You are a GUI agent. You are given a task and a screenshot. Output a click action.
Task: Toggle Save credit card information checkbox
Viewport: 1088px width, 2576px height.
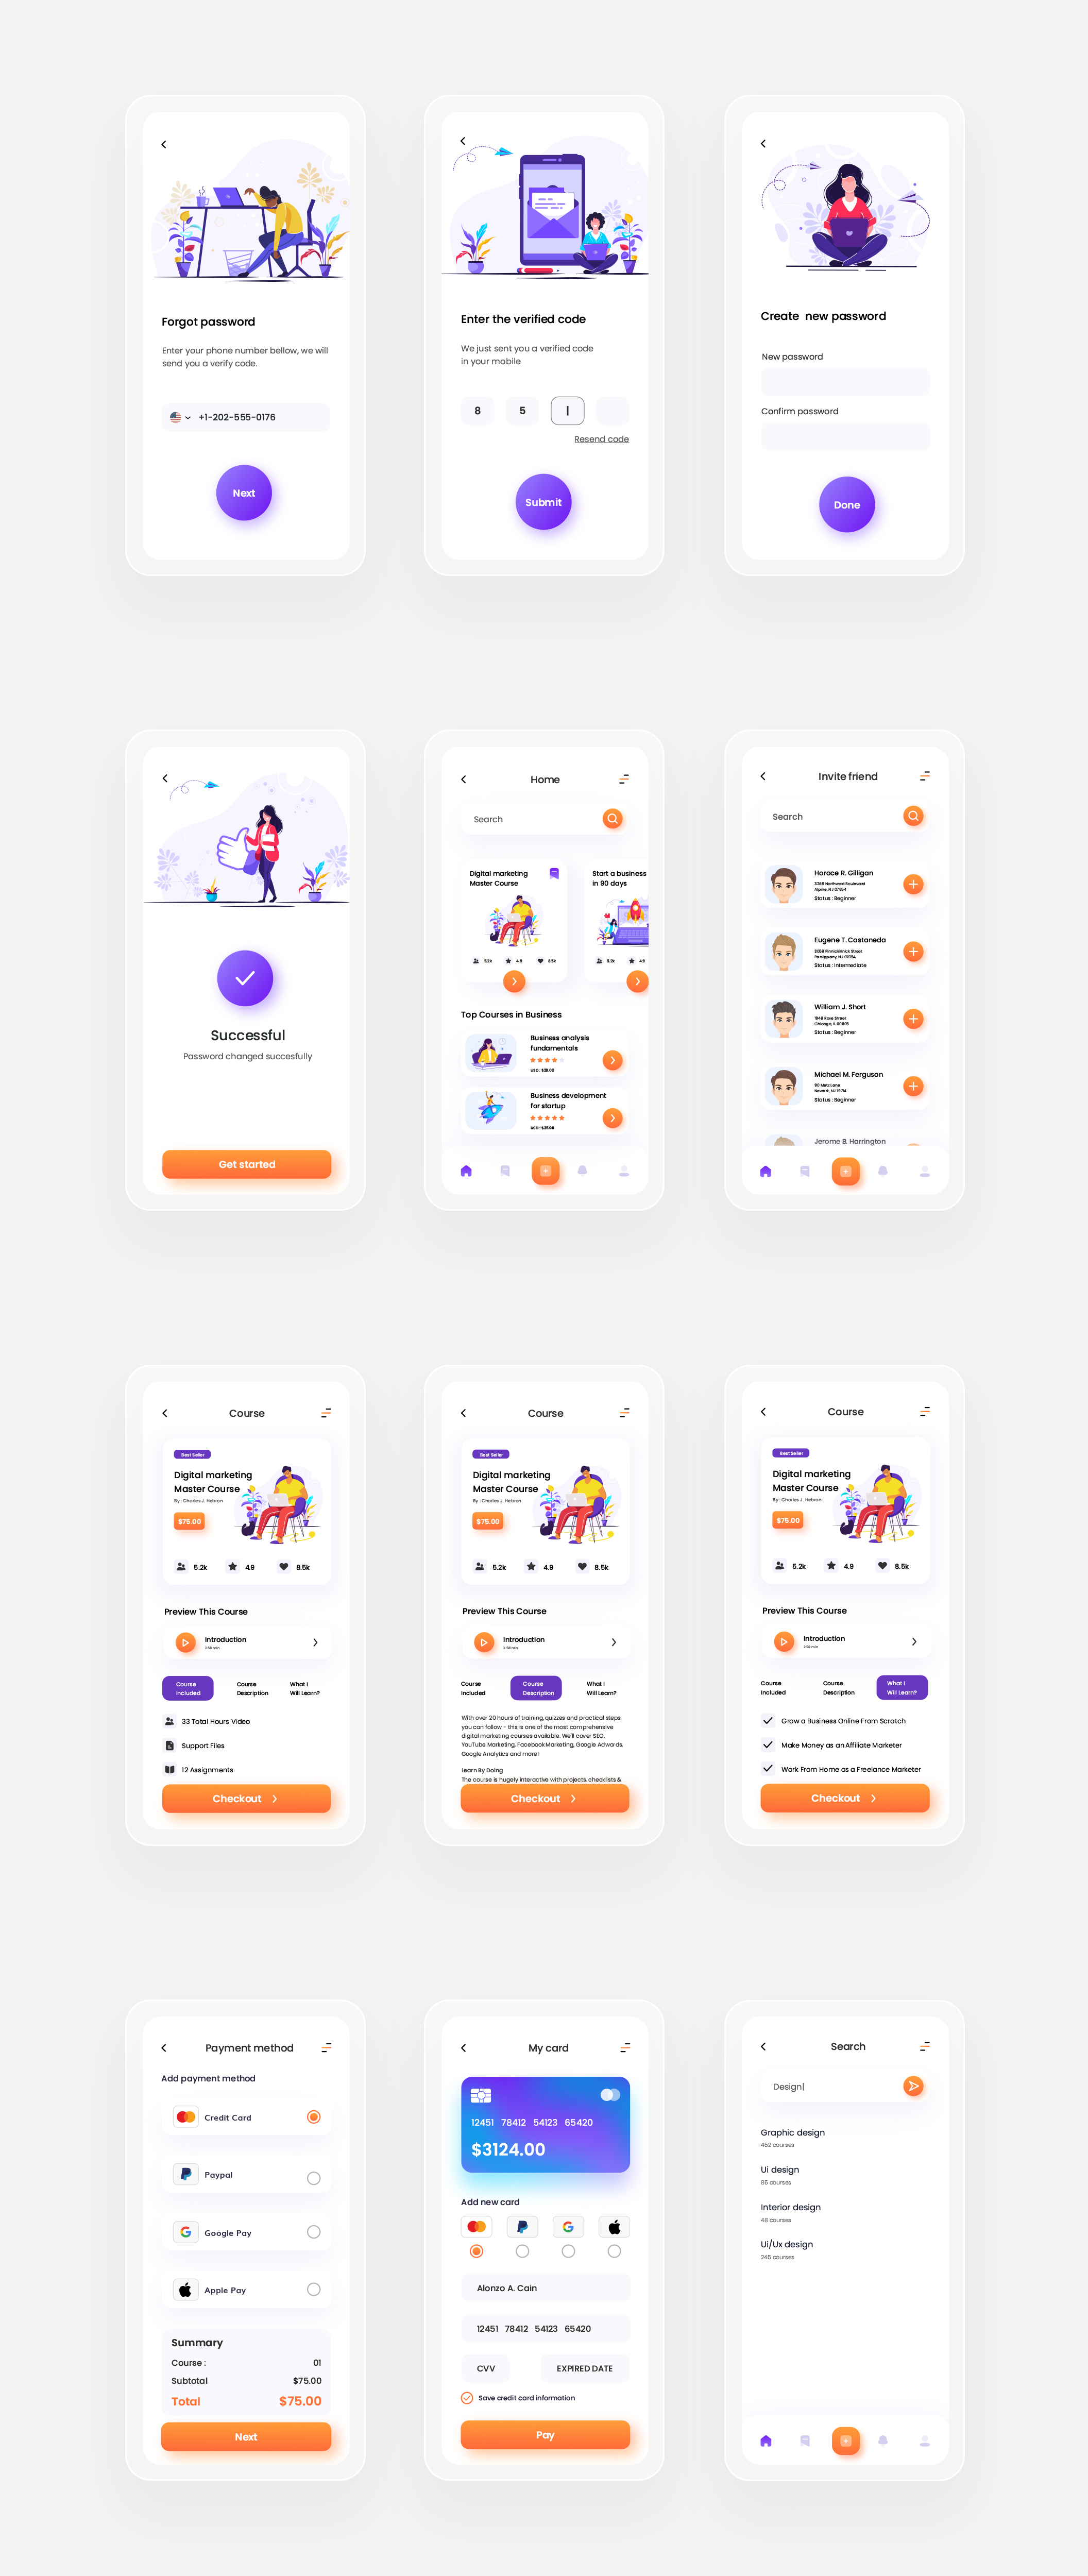click(x=467, y=2397)
